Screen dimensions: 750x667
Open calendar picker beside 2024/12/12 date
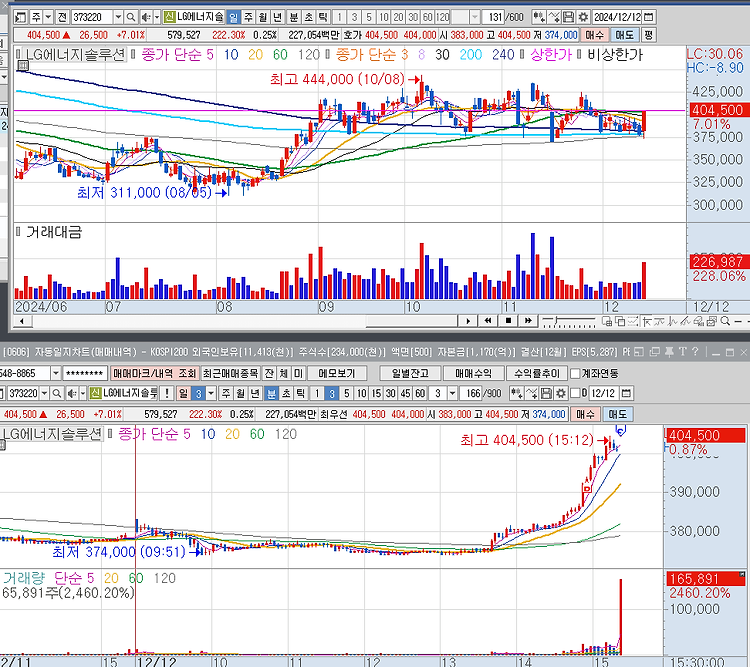coord(649,18)
